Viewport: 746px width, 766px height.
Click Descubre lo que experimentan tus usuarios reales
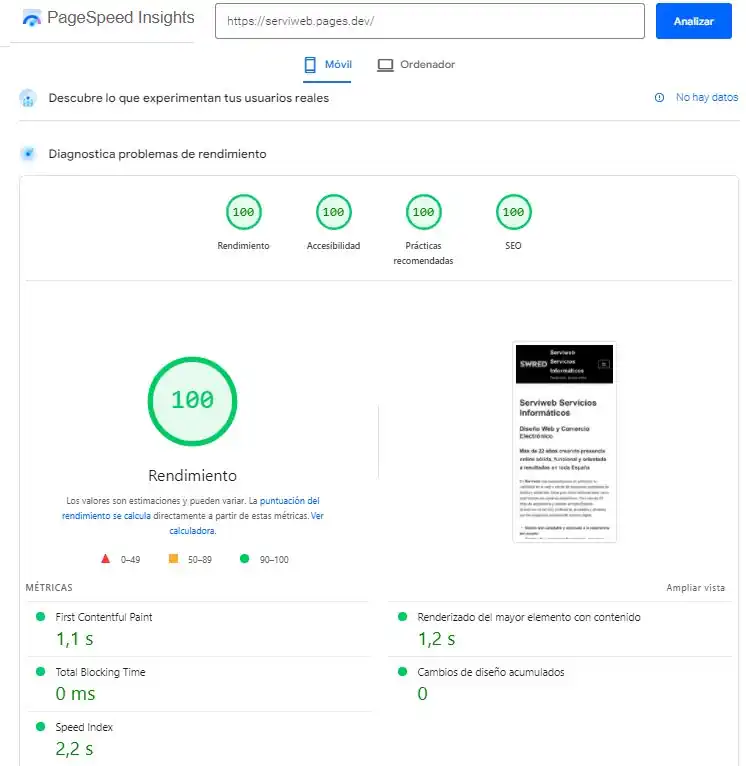(x=189, y=98)
